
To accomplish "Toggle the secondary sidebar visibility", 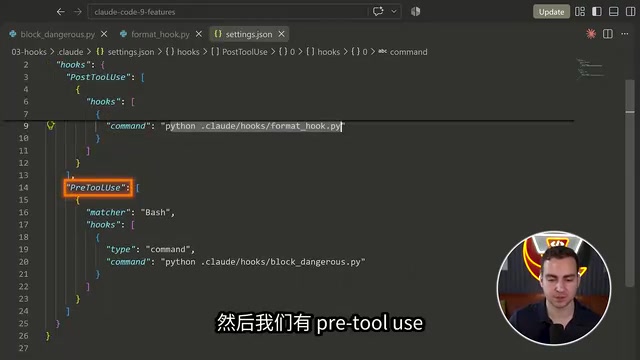I will click(x=630, y=11).
